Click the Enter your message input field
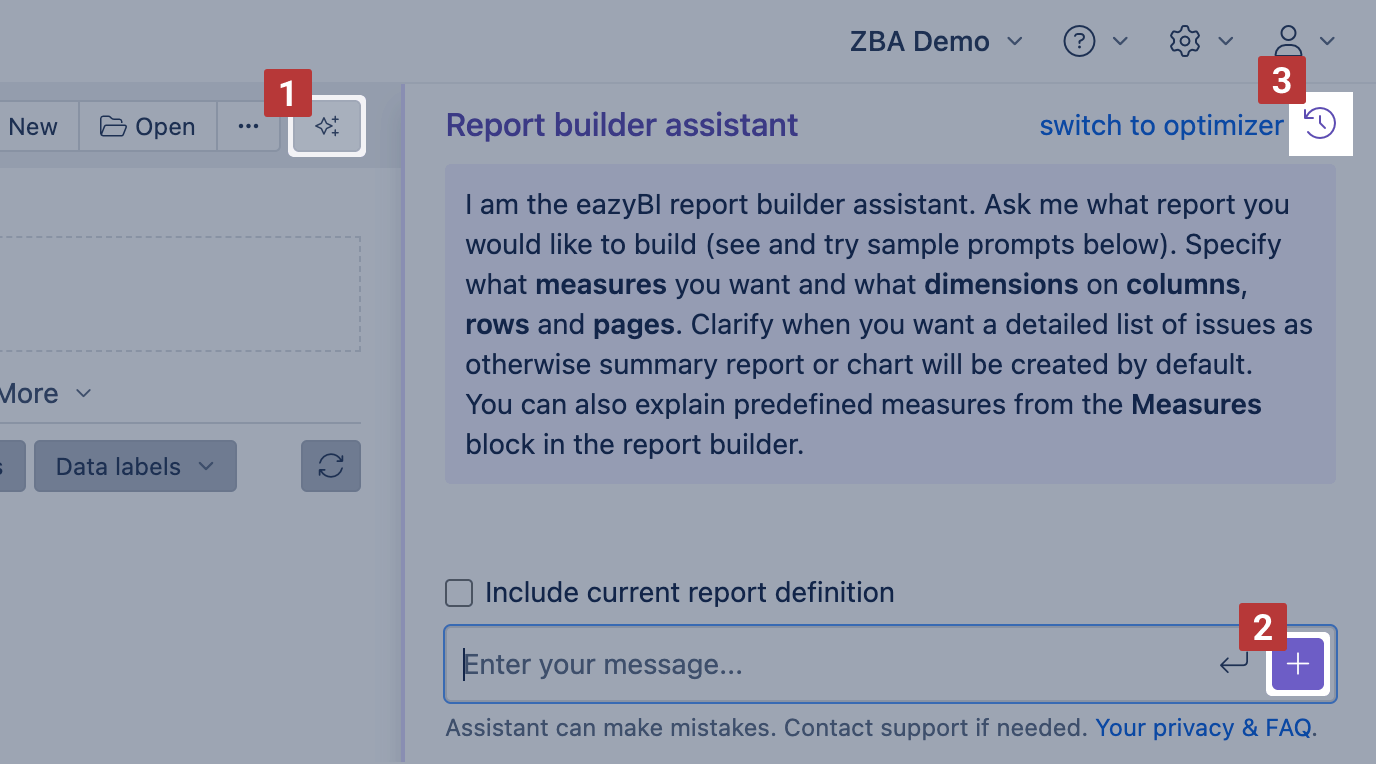 [x=830, y=664]
